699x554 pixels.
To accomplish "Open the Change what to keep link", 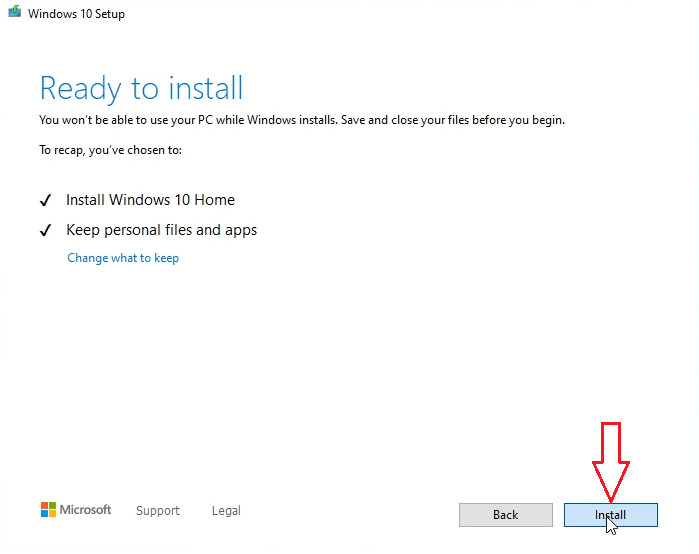I will [123, 258].
